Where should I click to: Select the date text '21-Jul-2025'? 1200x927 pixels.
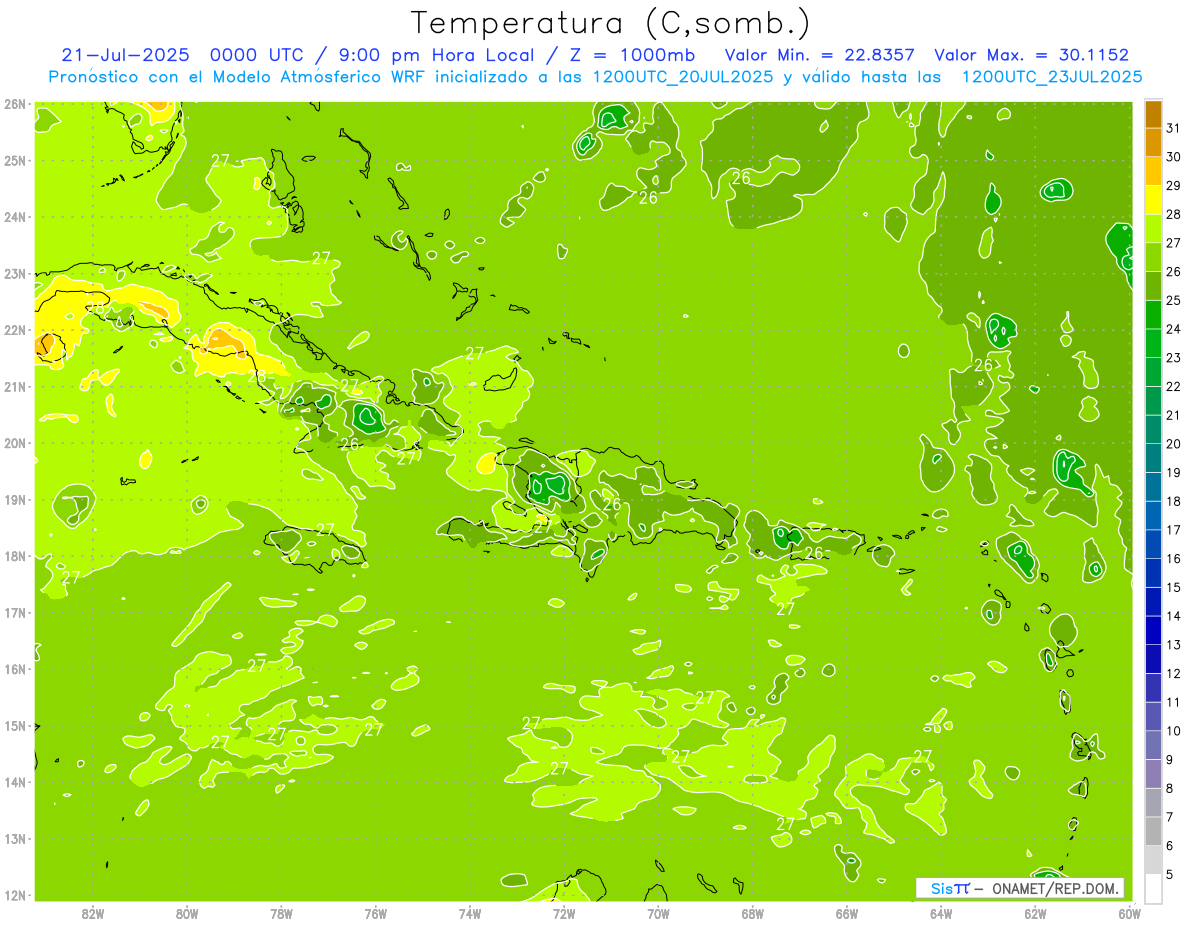[126, 55]
